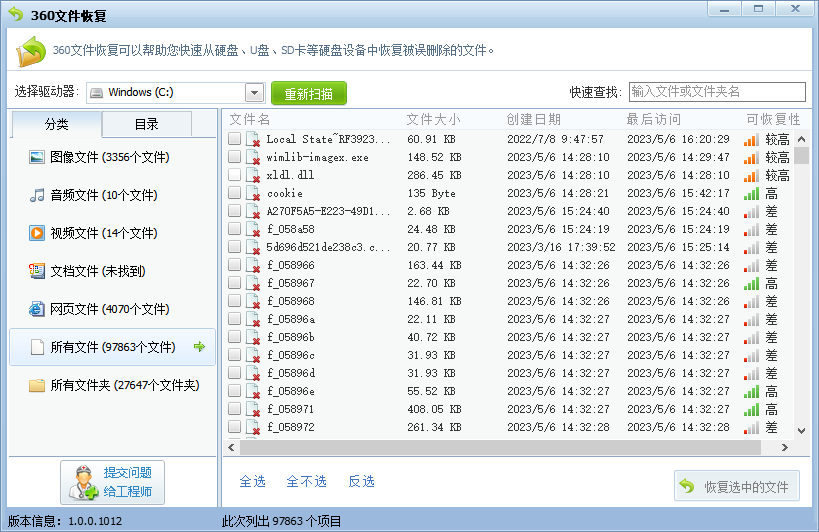Click the engineer doctor icon at the bottom left

(84, 482)
